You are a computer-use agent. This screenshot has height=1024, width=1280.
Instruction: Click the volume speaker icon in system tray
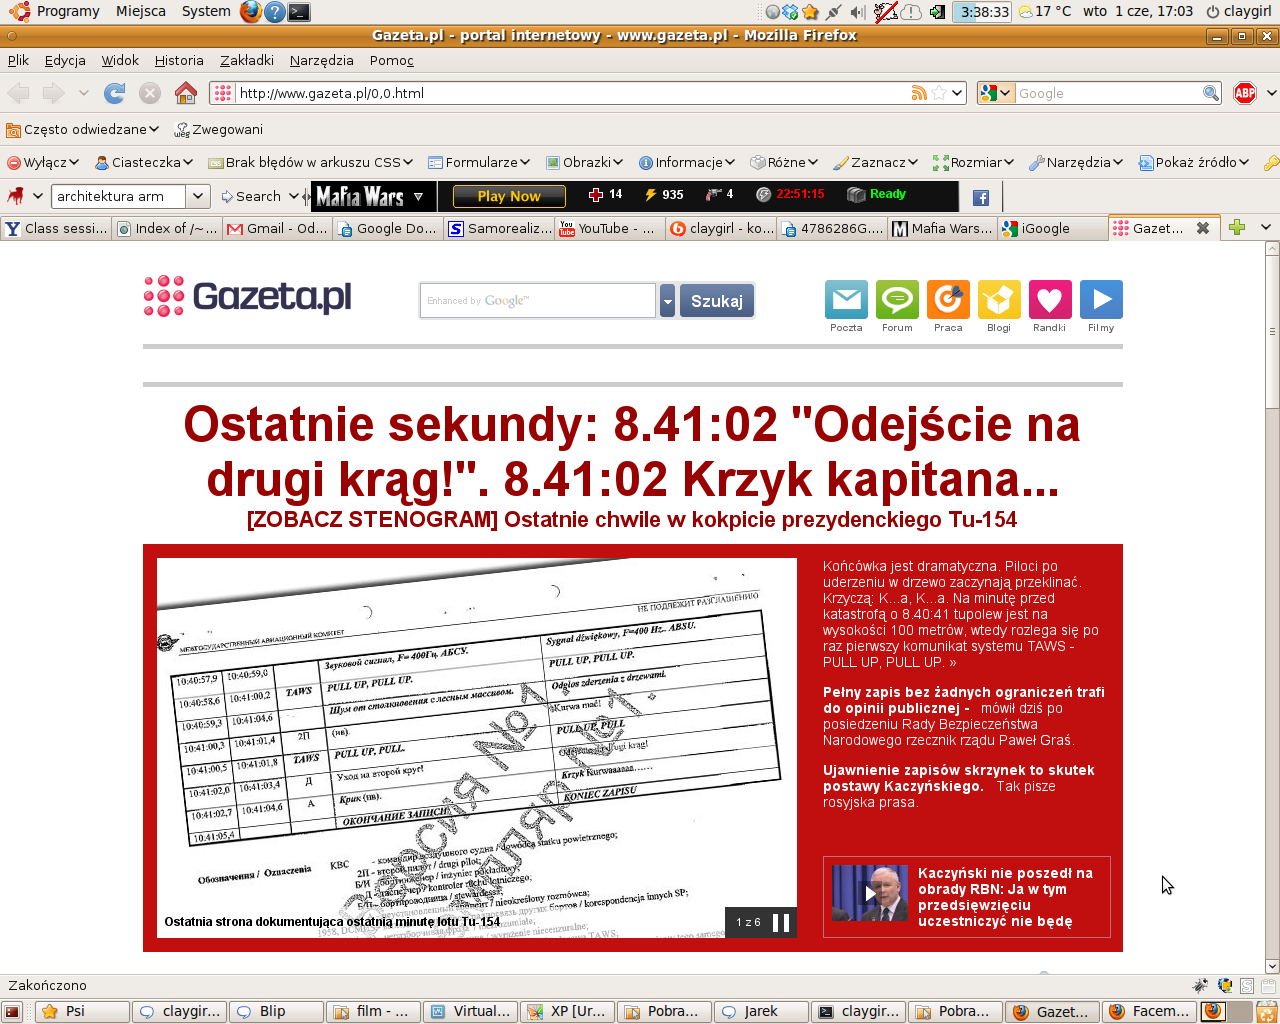857,11
